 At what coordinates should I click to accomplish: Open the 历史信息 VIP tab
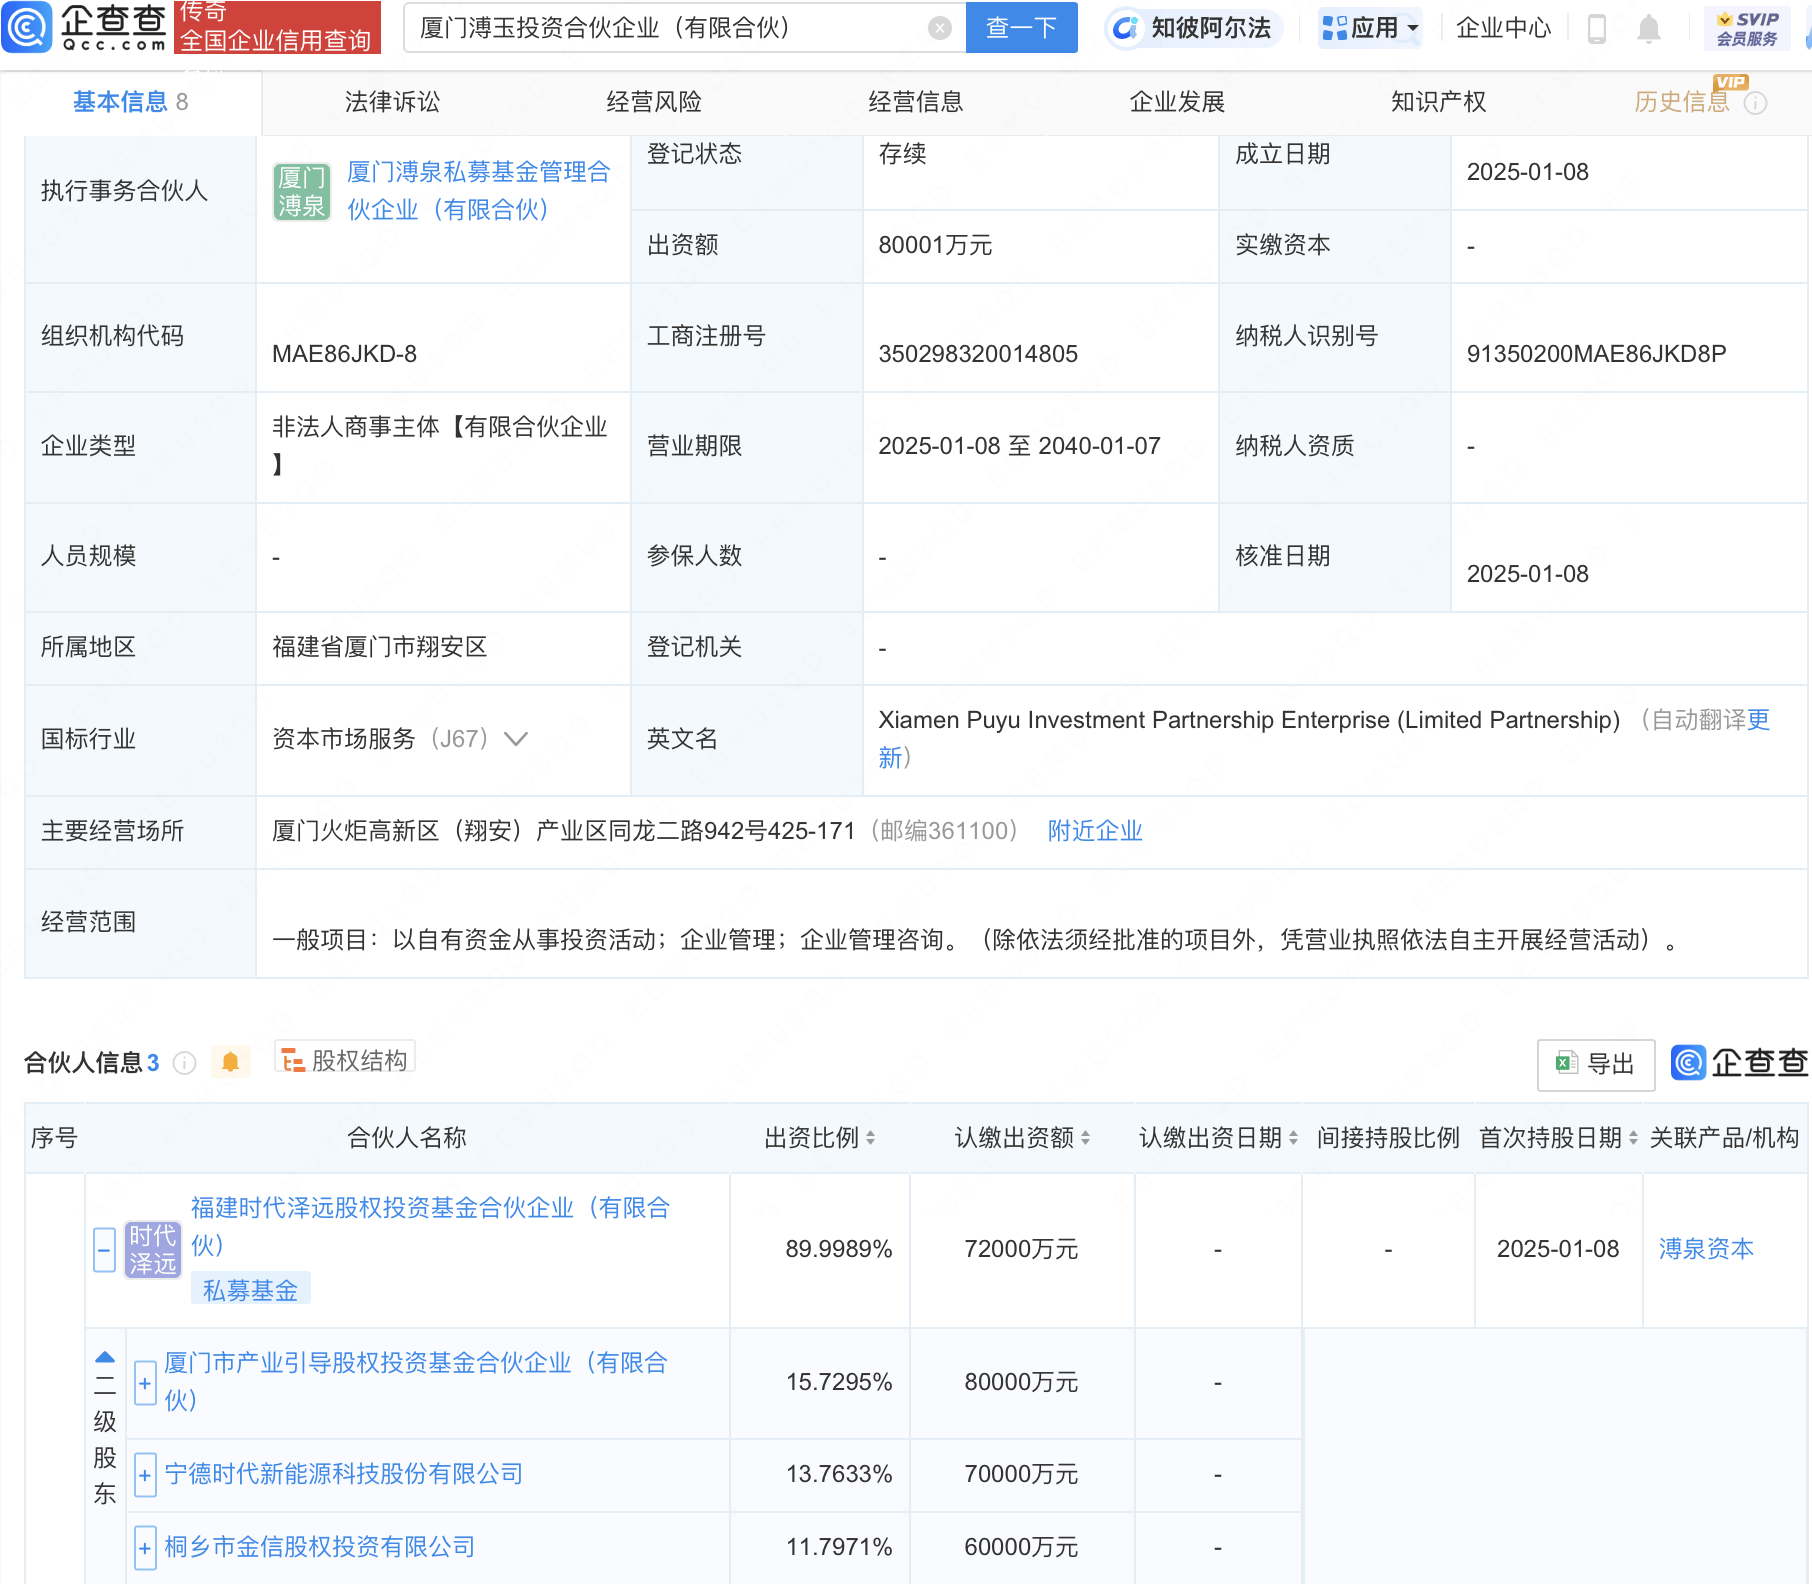(x=1682, y=102)
